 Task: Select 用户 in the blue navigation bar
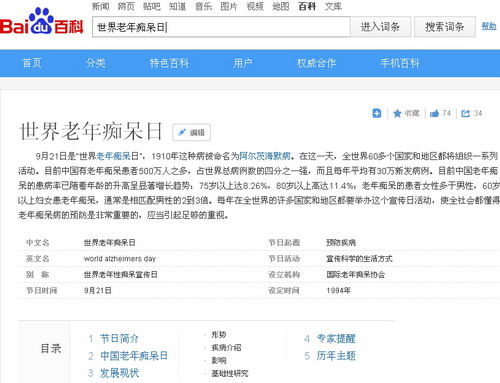click(x=243, y=63)
